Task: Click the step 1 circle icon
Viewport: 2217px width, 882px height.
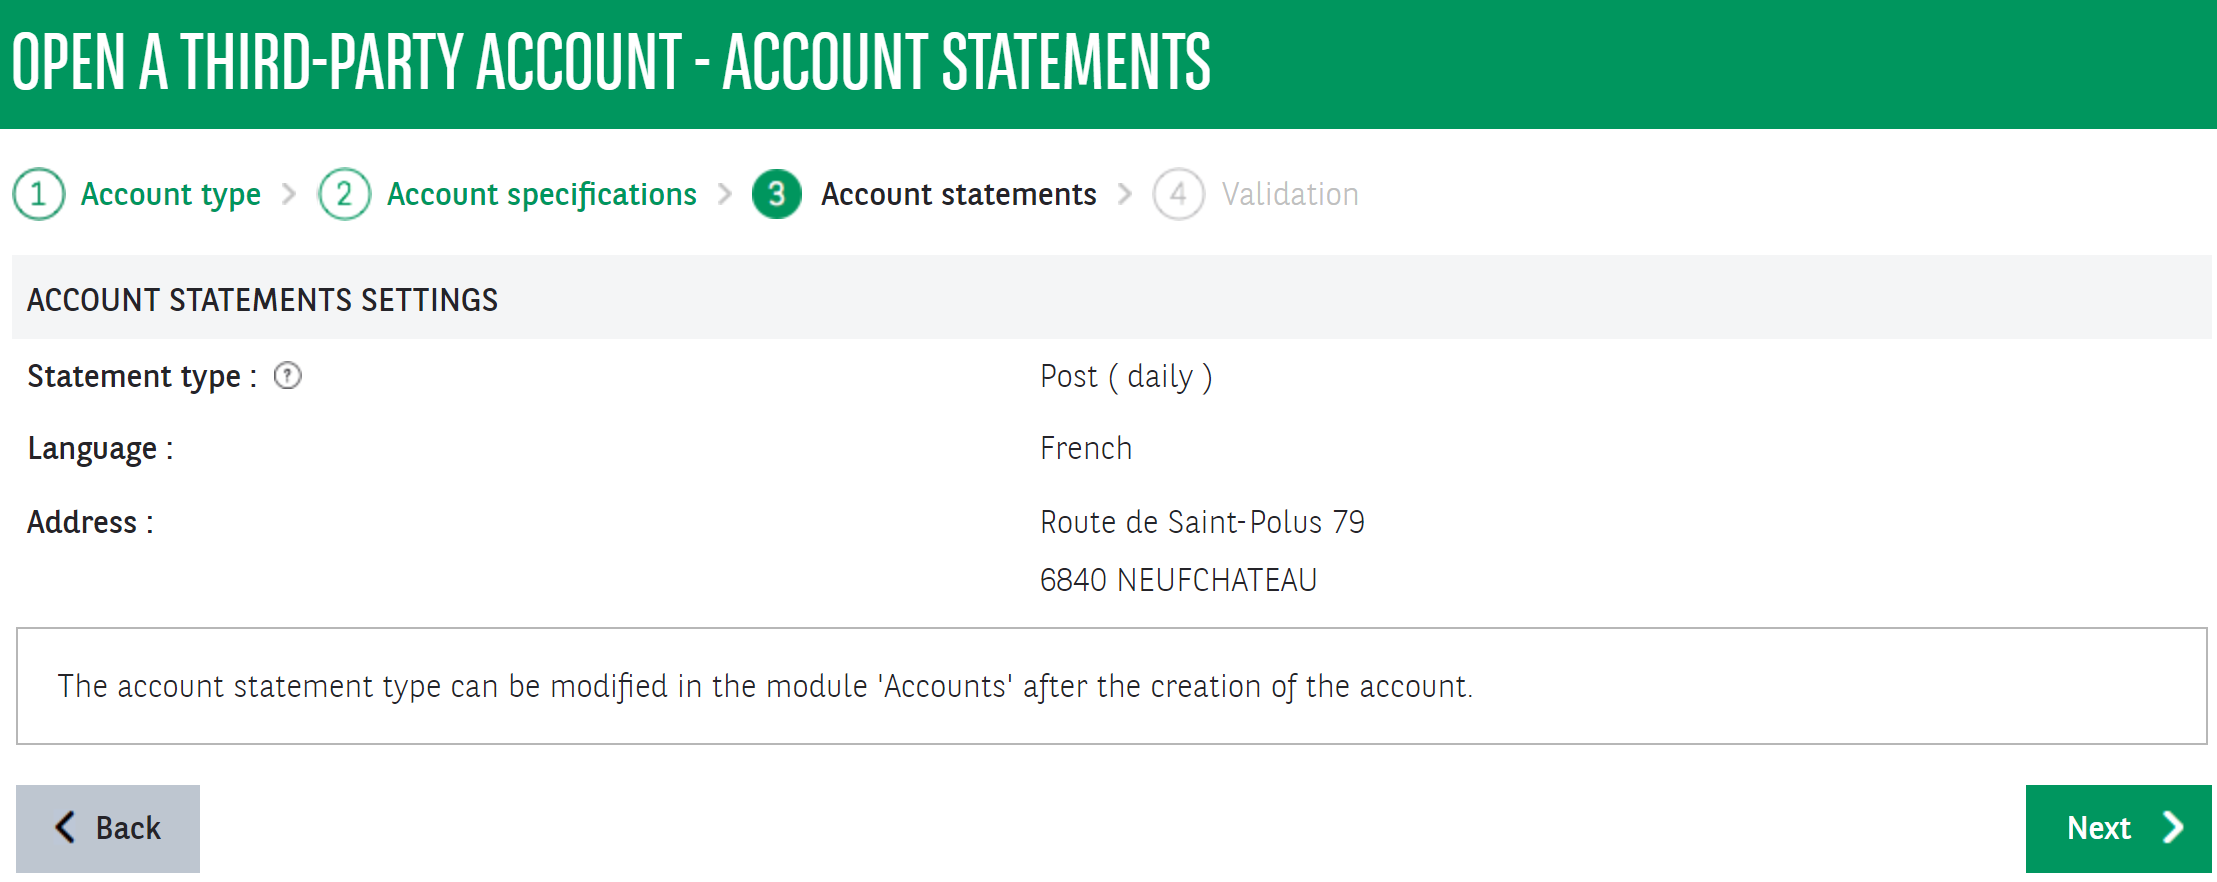Action: [x=39, y=194]
